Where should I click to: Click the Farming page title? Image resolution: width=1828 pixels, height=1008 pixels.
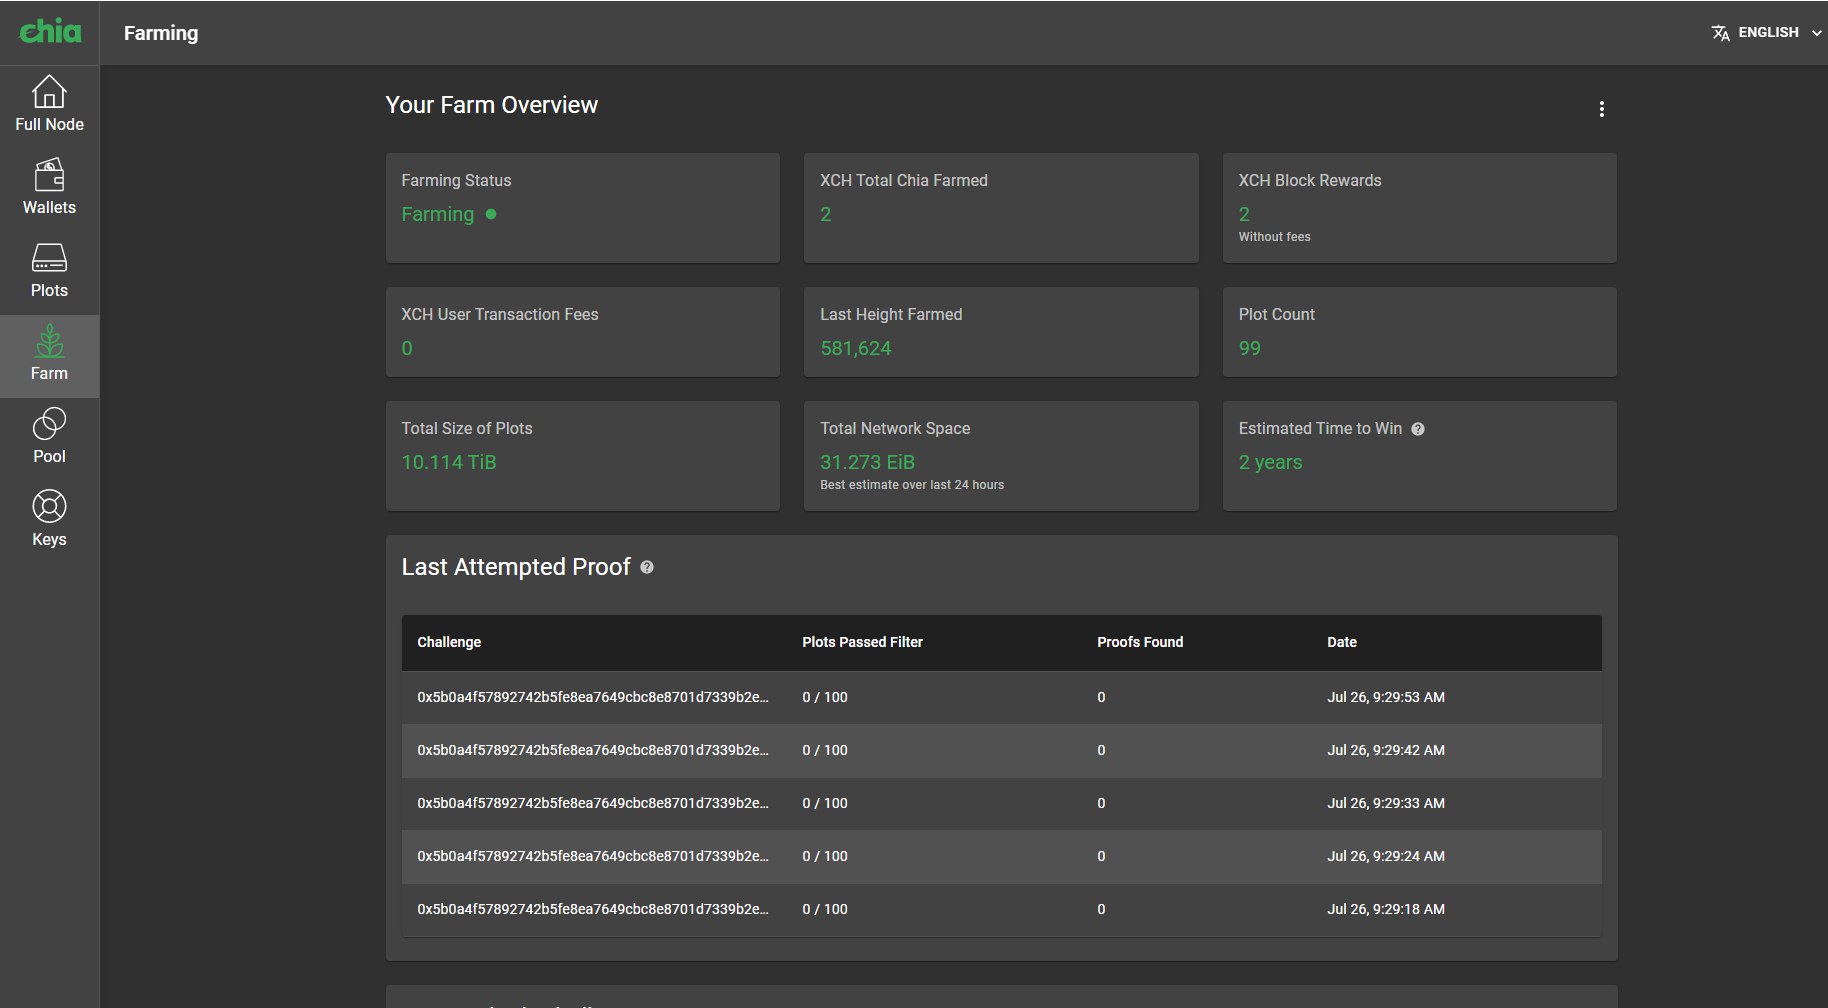(x=161, y=33)
